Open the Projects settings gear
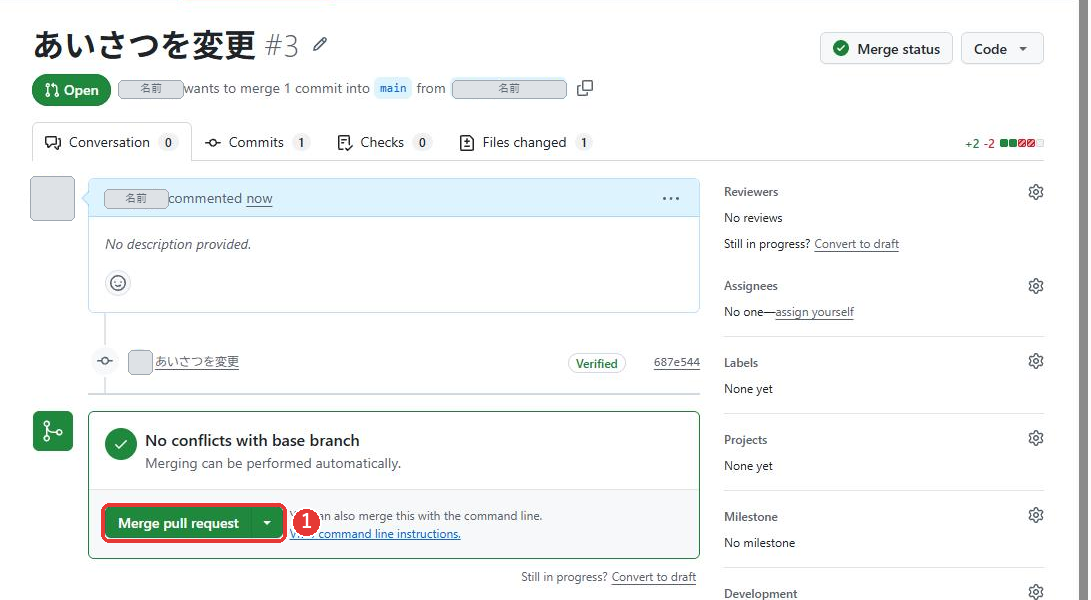The height and width of the screenshot is (600, 1091). click(1035, 439)
